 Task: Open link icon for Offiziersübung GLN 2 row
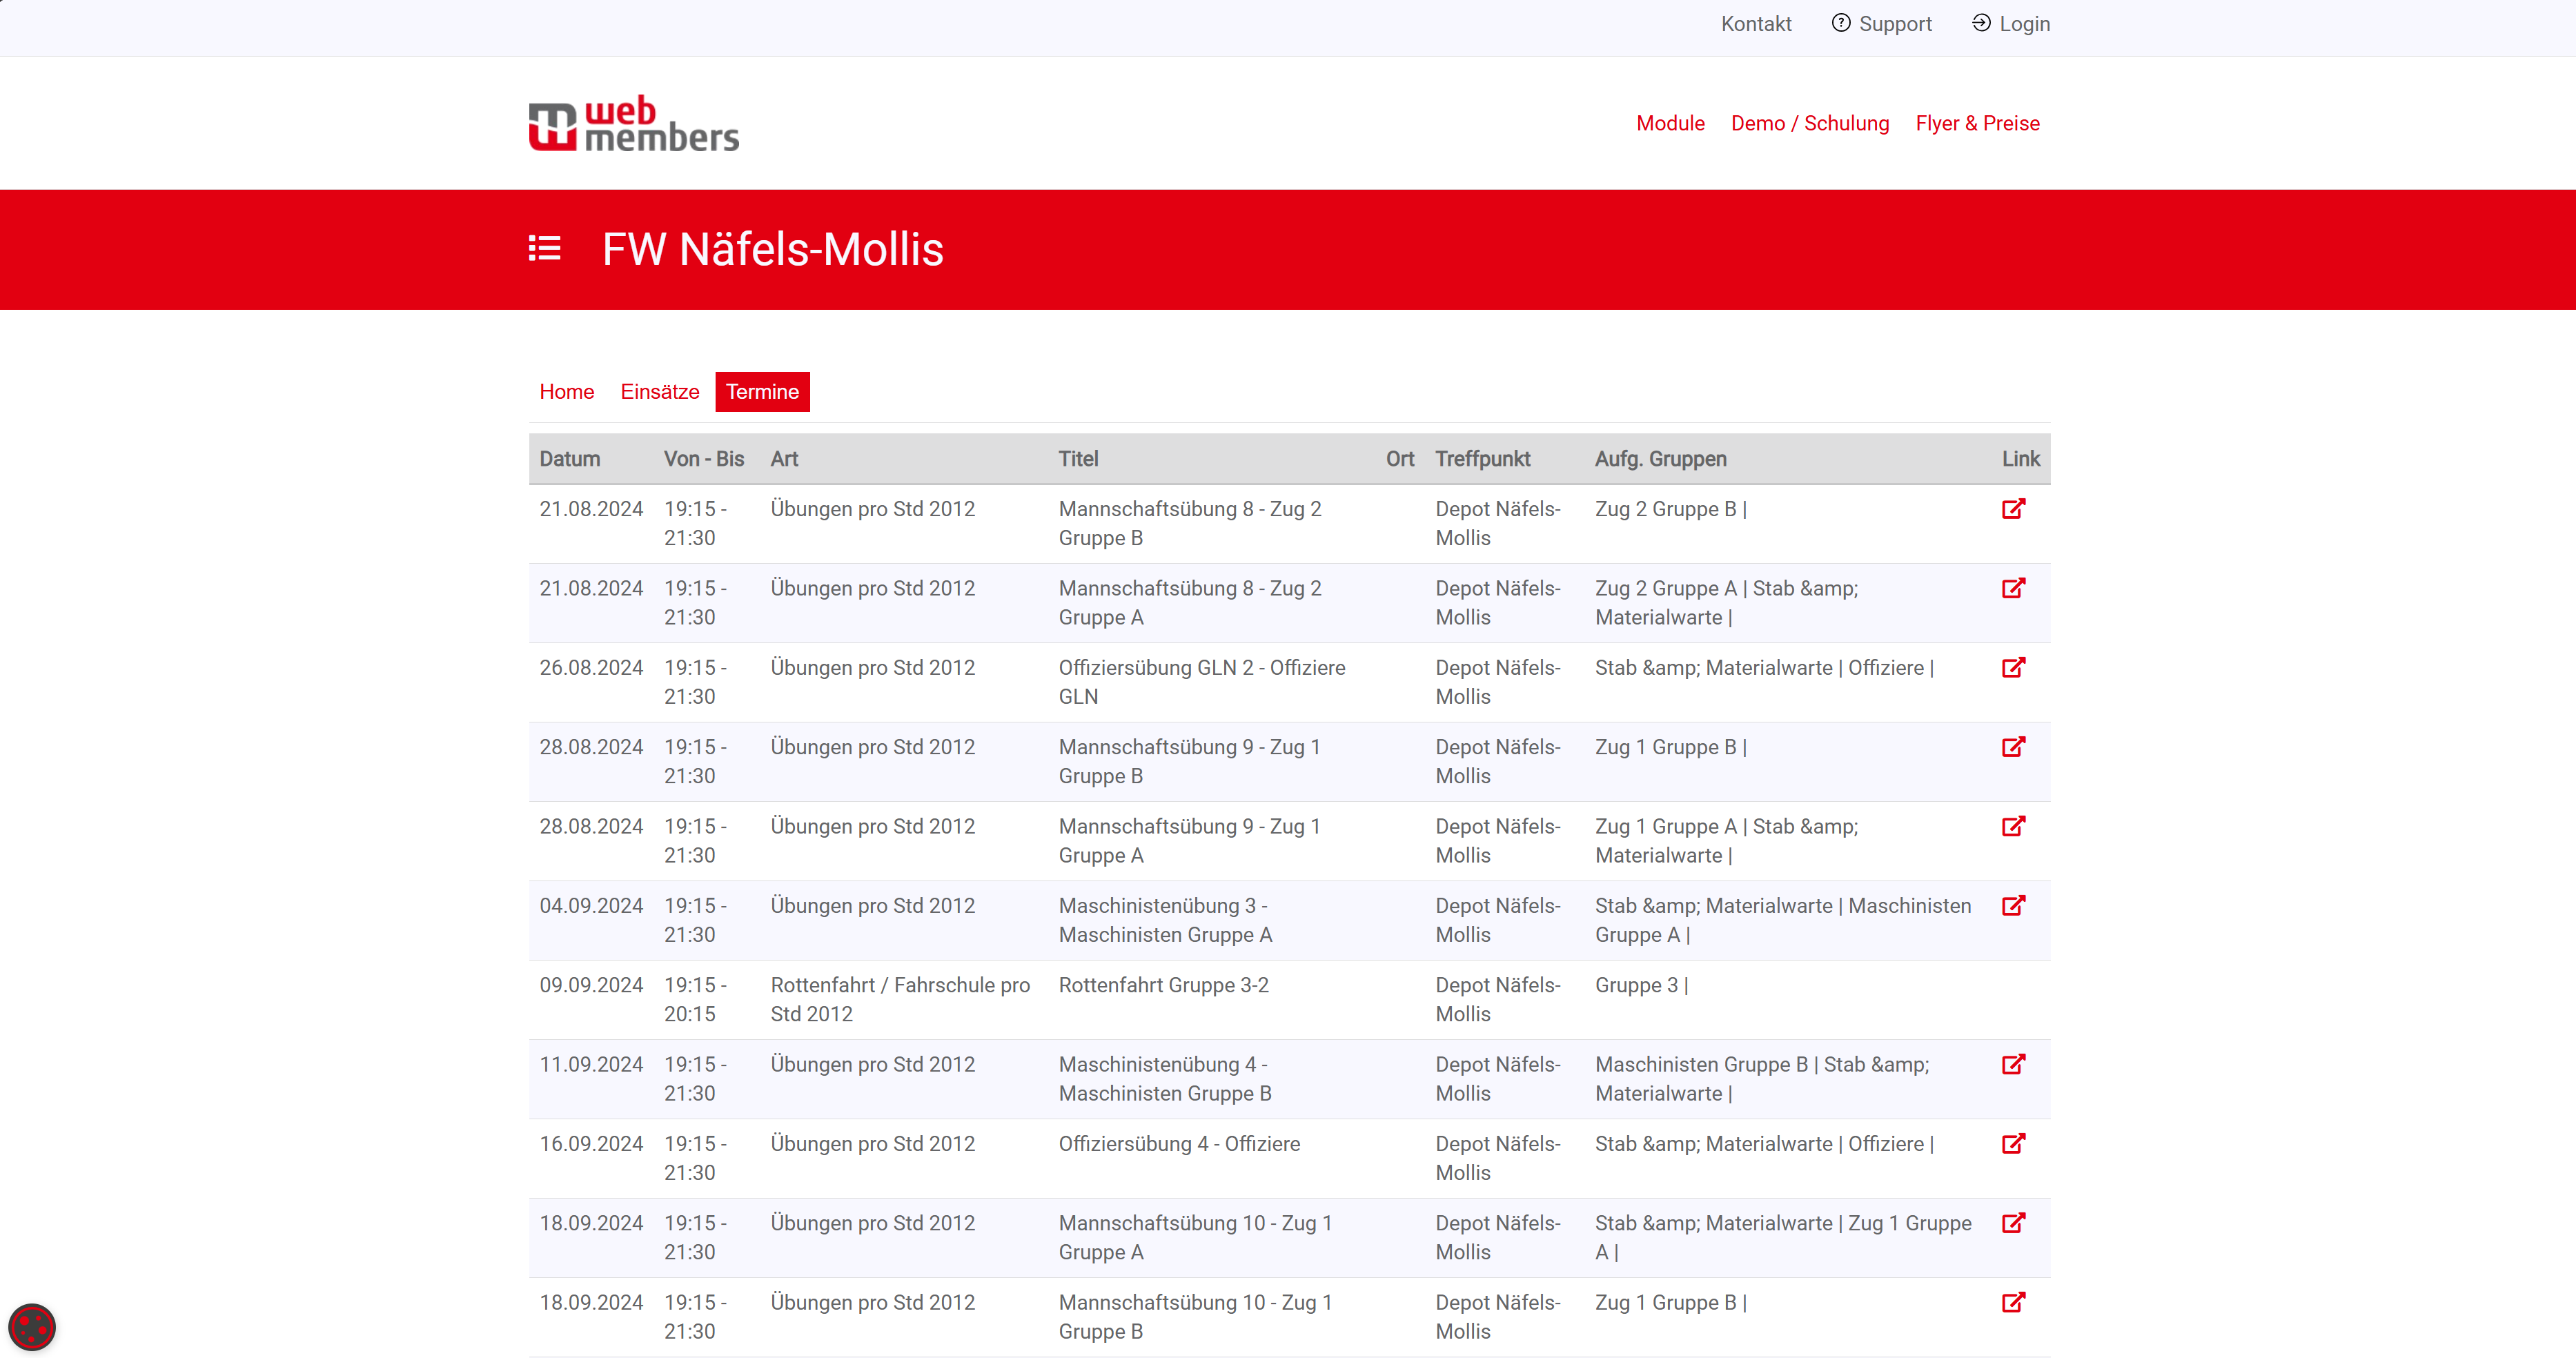point(2013,668)
